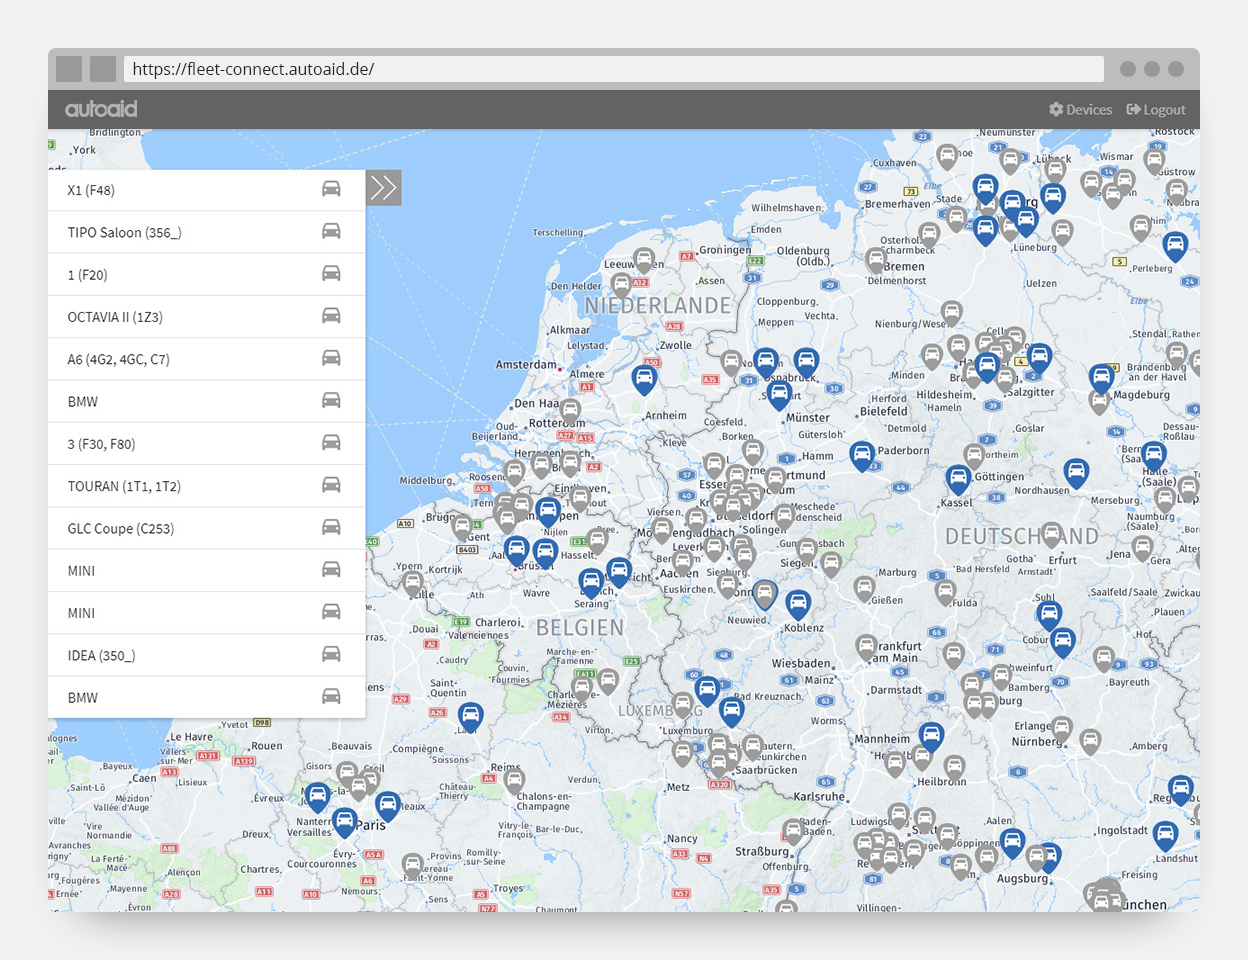Viewport: 1248px width, 960px height.
Task: Click the car icon in the IDEA (350_) row
Action: point(331,654)
